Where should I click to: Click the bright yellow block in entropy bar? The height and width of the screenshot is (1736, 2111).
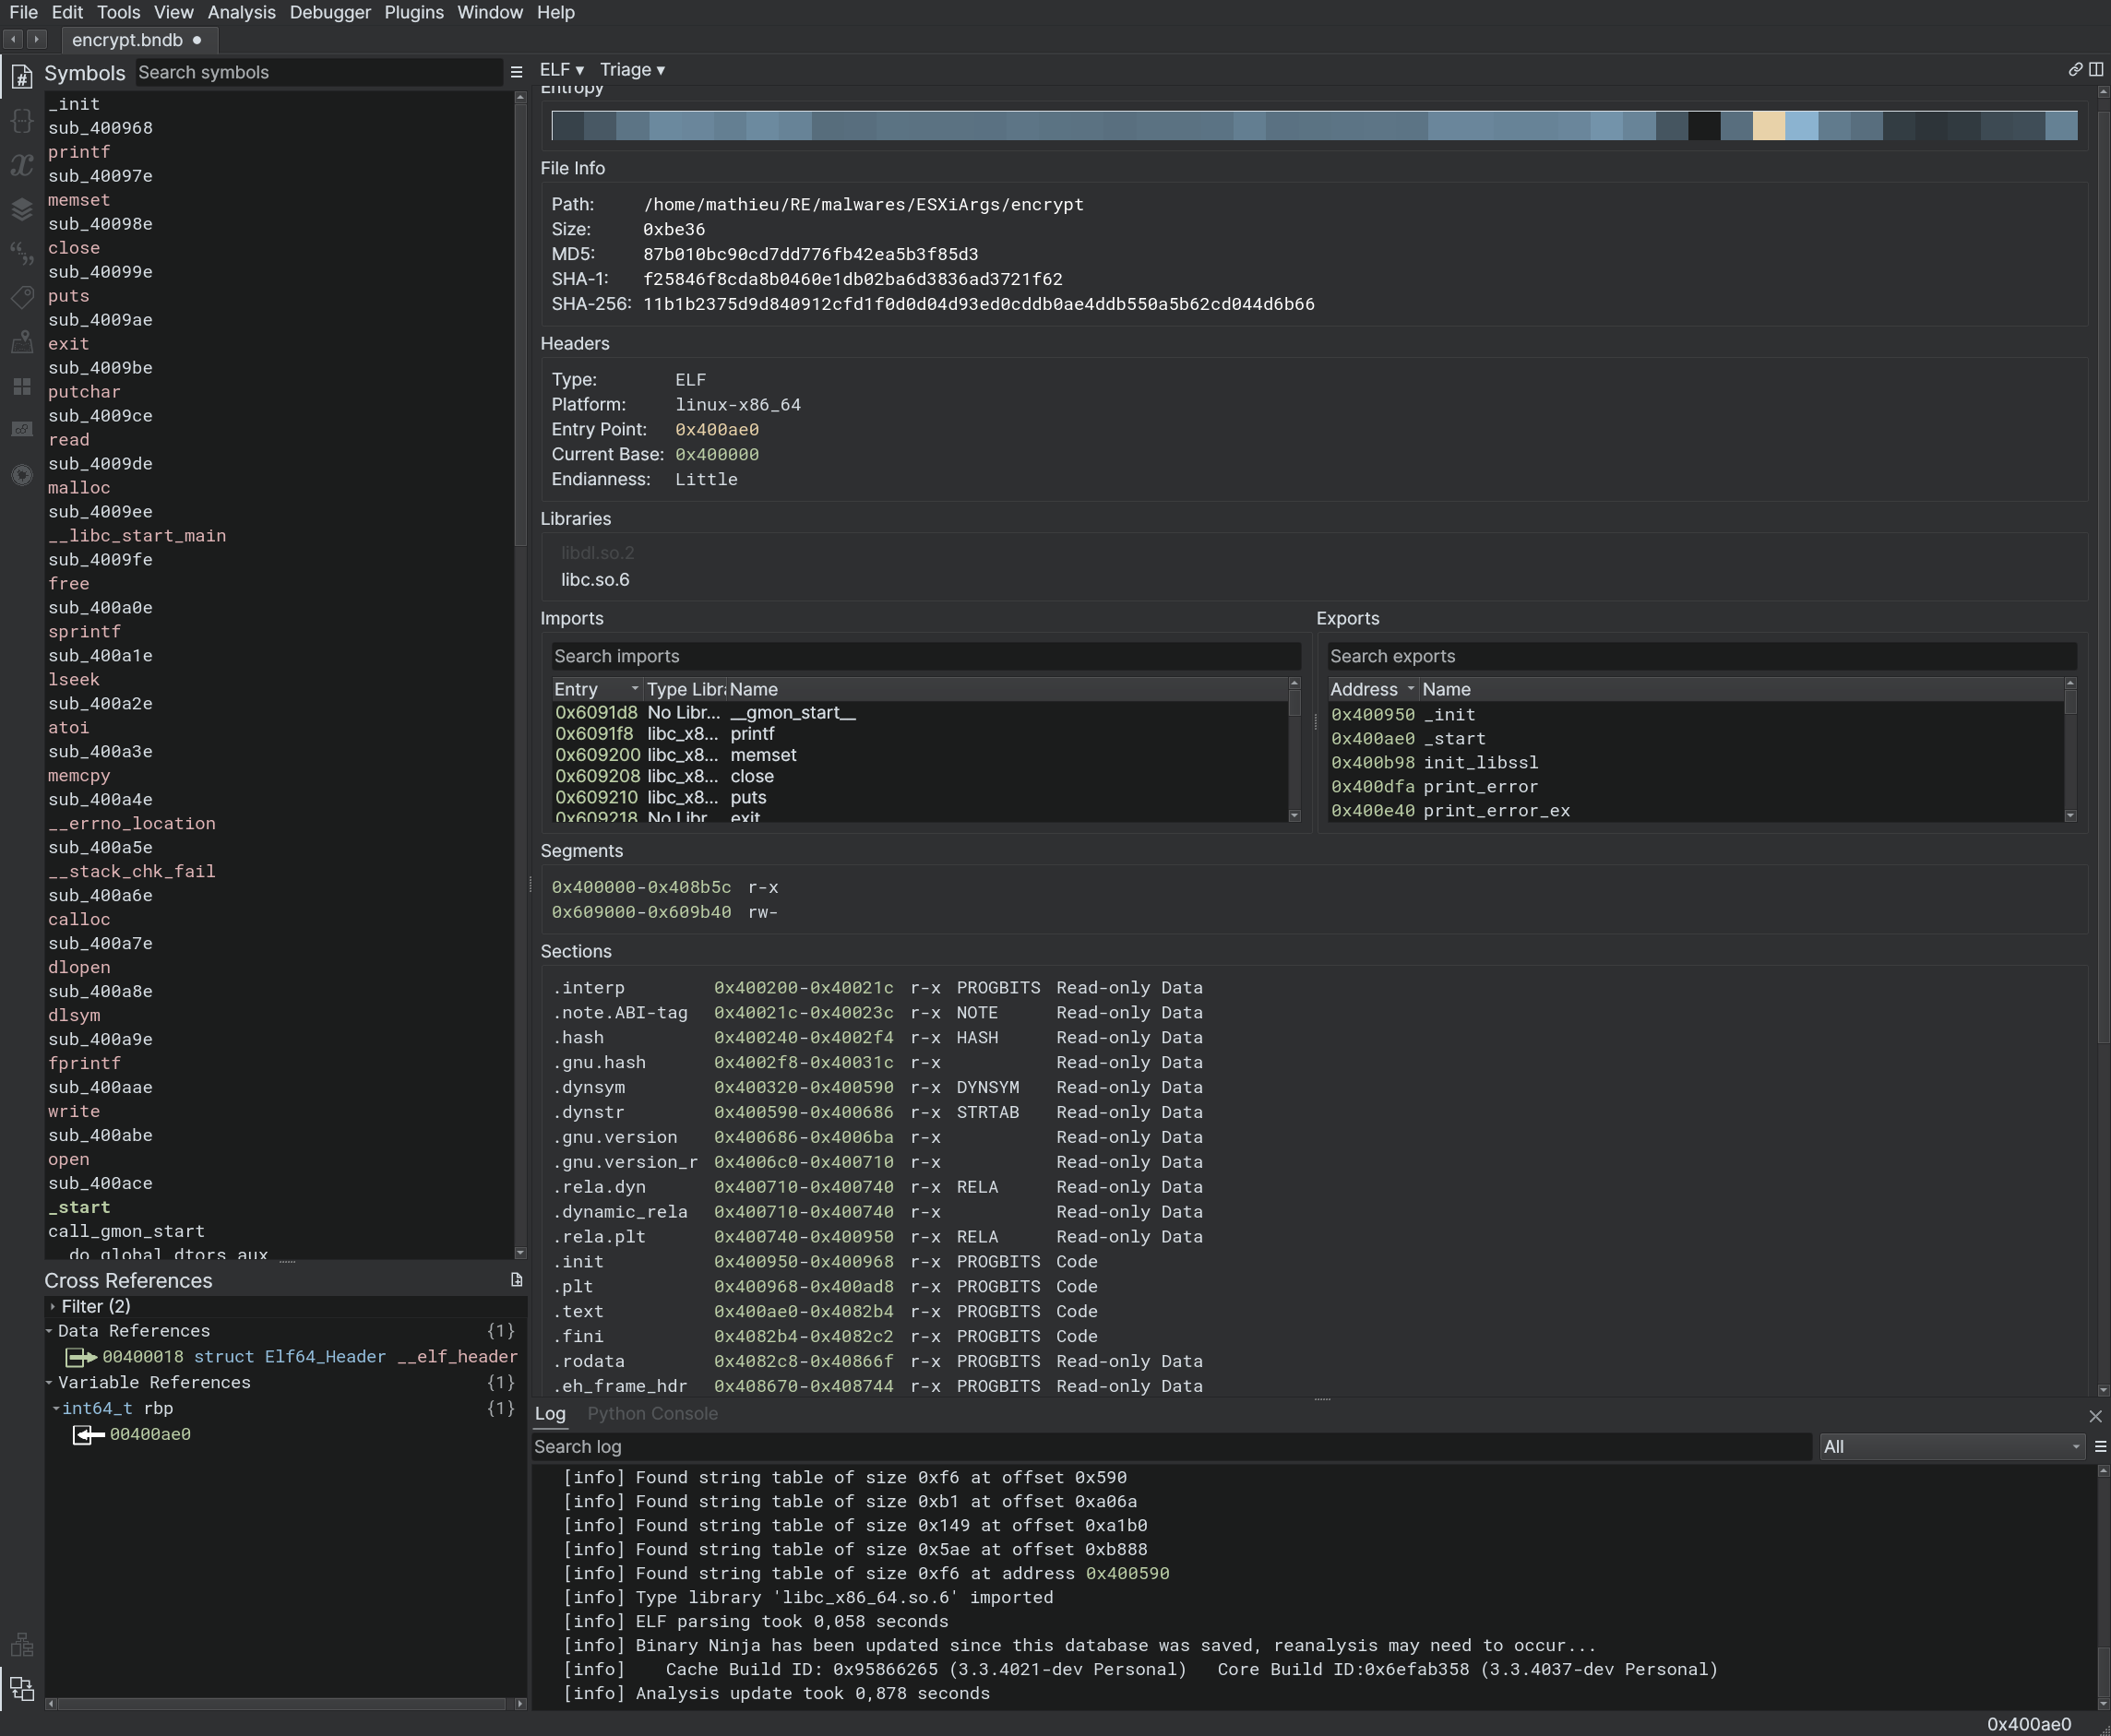(x=1768, y=126)
